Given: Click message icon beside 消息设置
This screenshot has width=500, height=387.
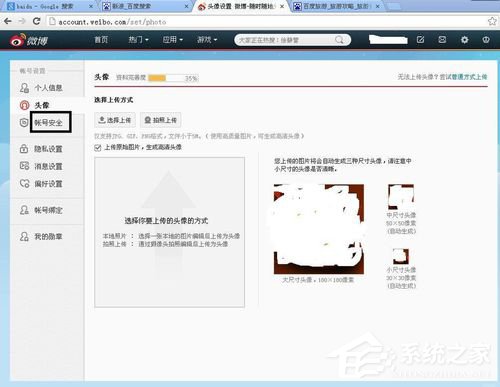Looking at the screenshot, I should (x=24, y=166).
